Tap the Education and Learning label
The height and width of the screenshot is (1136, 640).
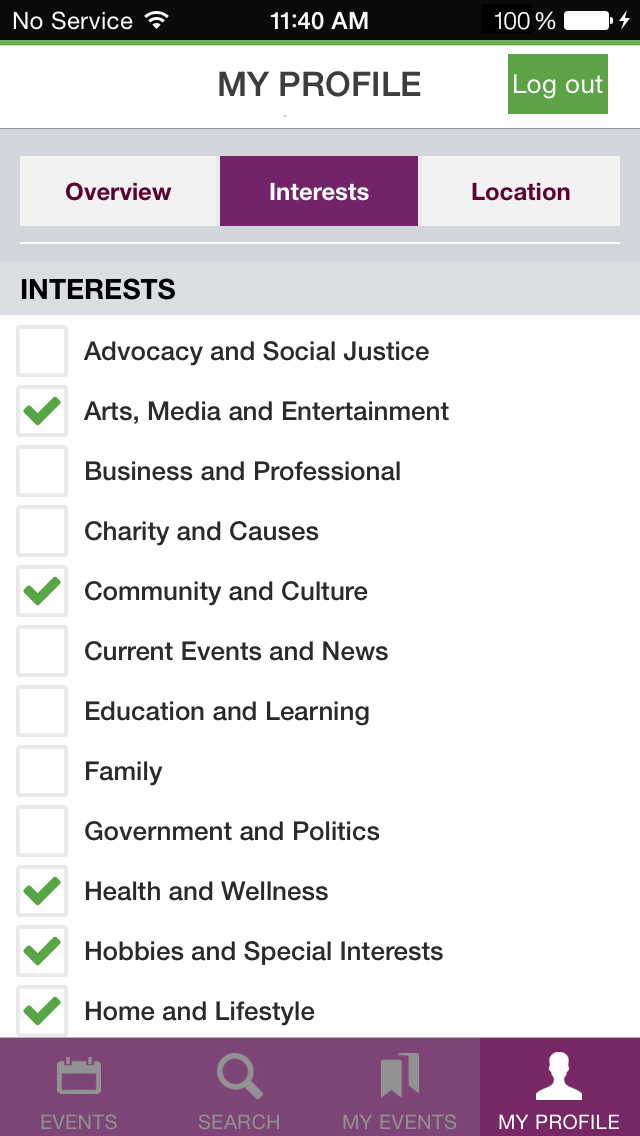click(227, 711)
